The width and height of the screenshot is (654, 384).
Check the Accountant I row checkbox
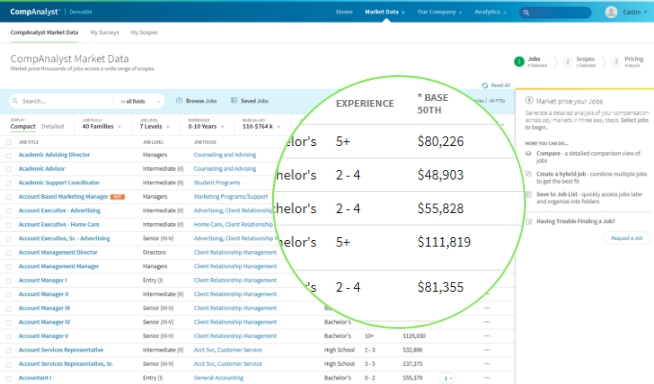(x=8, y=378)
